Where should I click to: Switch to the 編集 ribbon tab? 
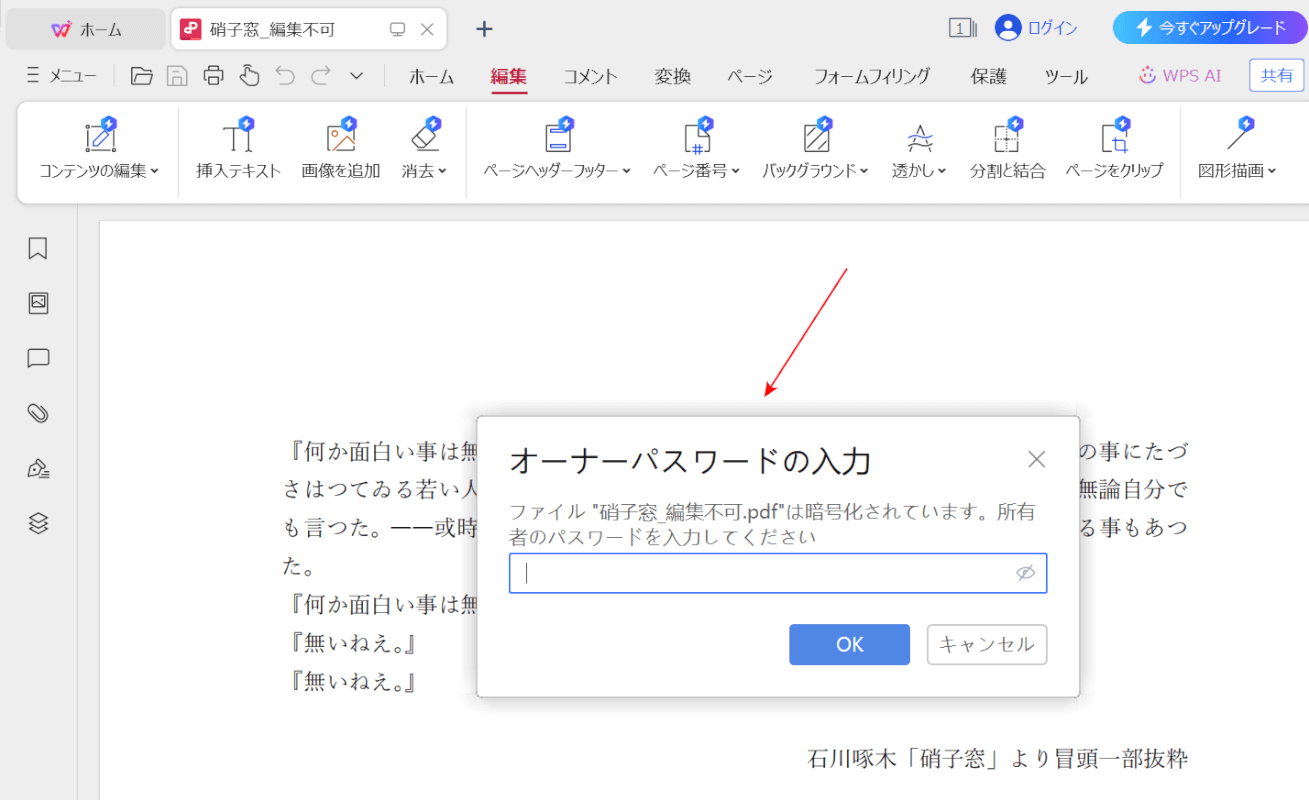[x=509, y=76]
